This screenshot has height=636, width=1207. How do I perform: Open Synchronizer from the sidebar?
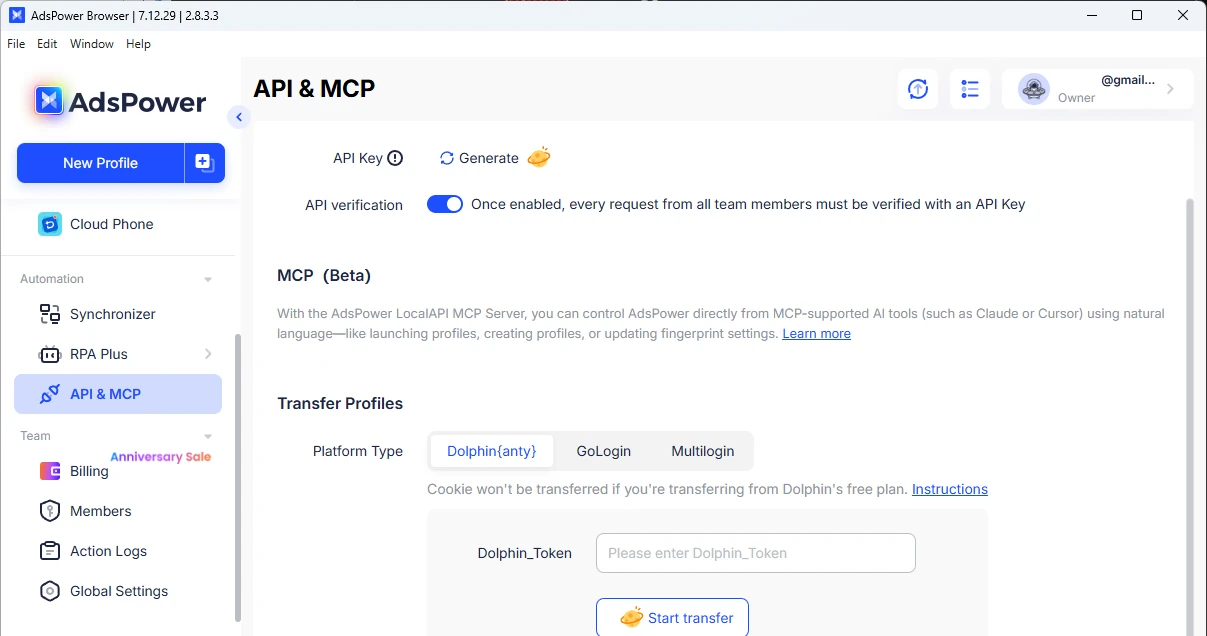pyautogui.click(x=112, y=314)
